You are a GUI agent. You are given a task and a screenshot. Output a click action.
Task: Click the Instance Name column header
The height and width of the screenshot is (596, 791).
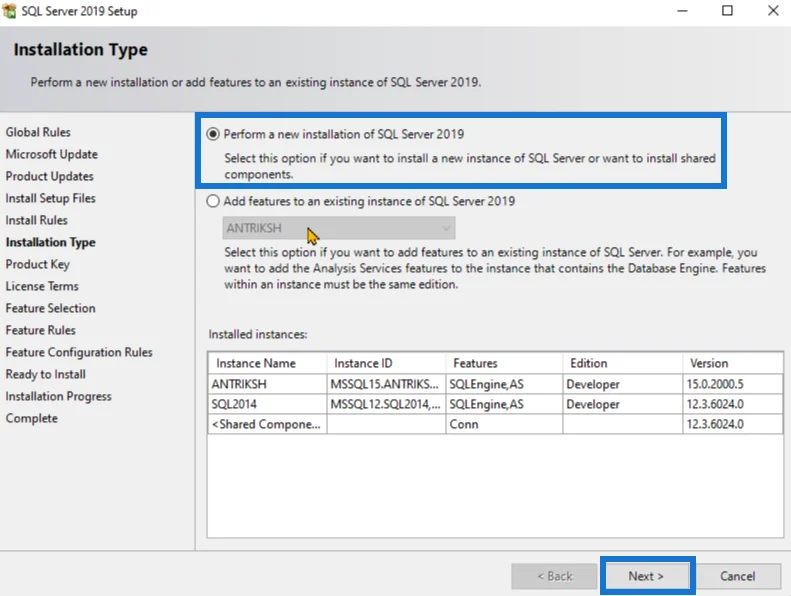267,363
